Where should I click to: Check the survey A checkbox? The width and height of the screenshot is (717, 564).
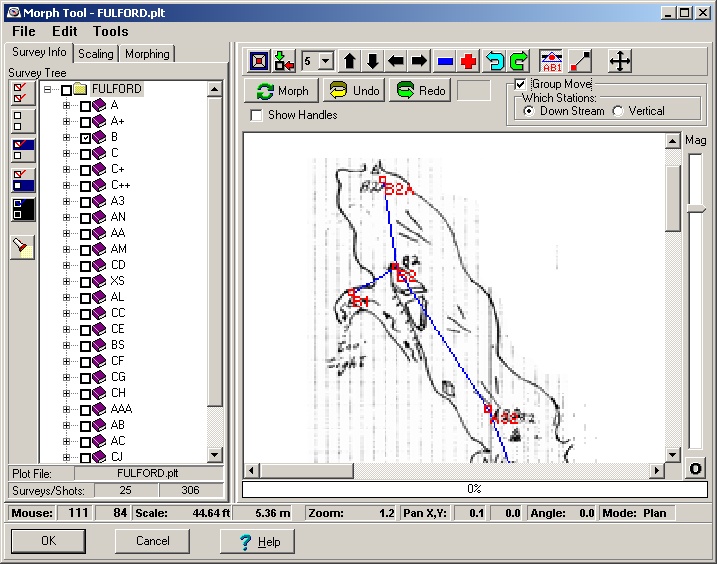85,106
